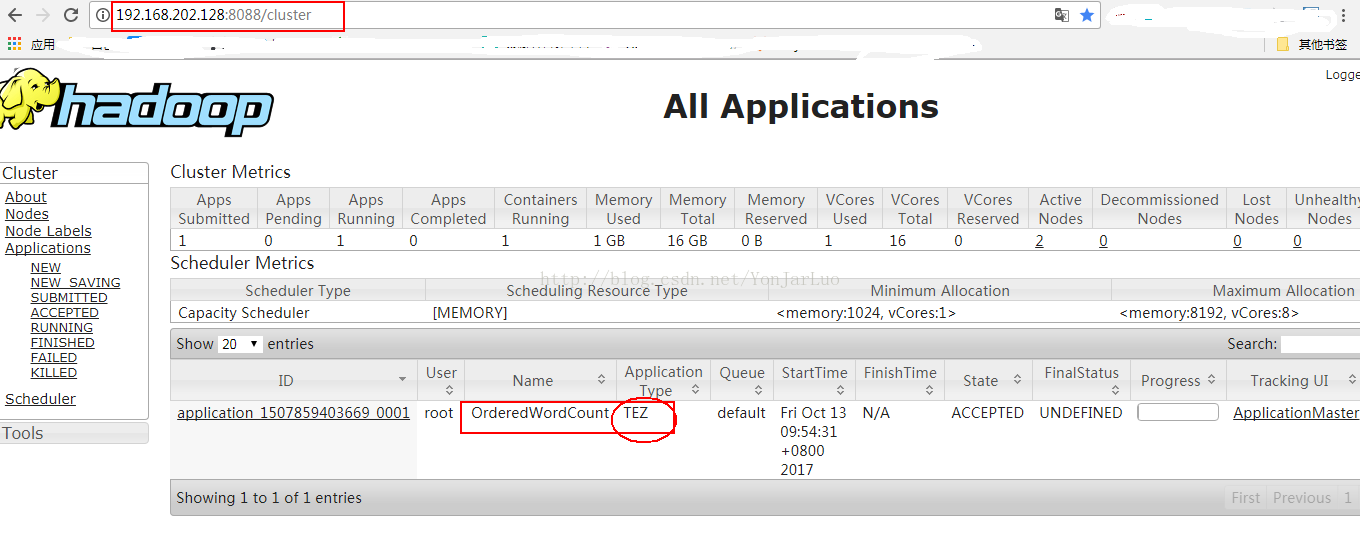Click the application progress bar

(1178, 412)
